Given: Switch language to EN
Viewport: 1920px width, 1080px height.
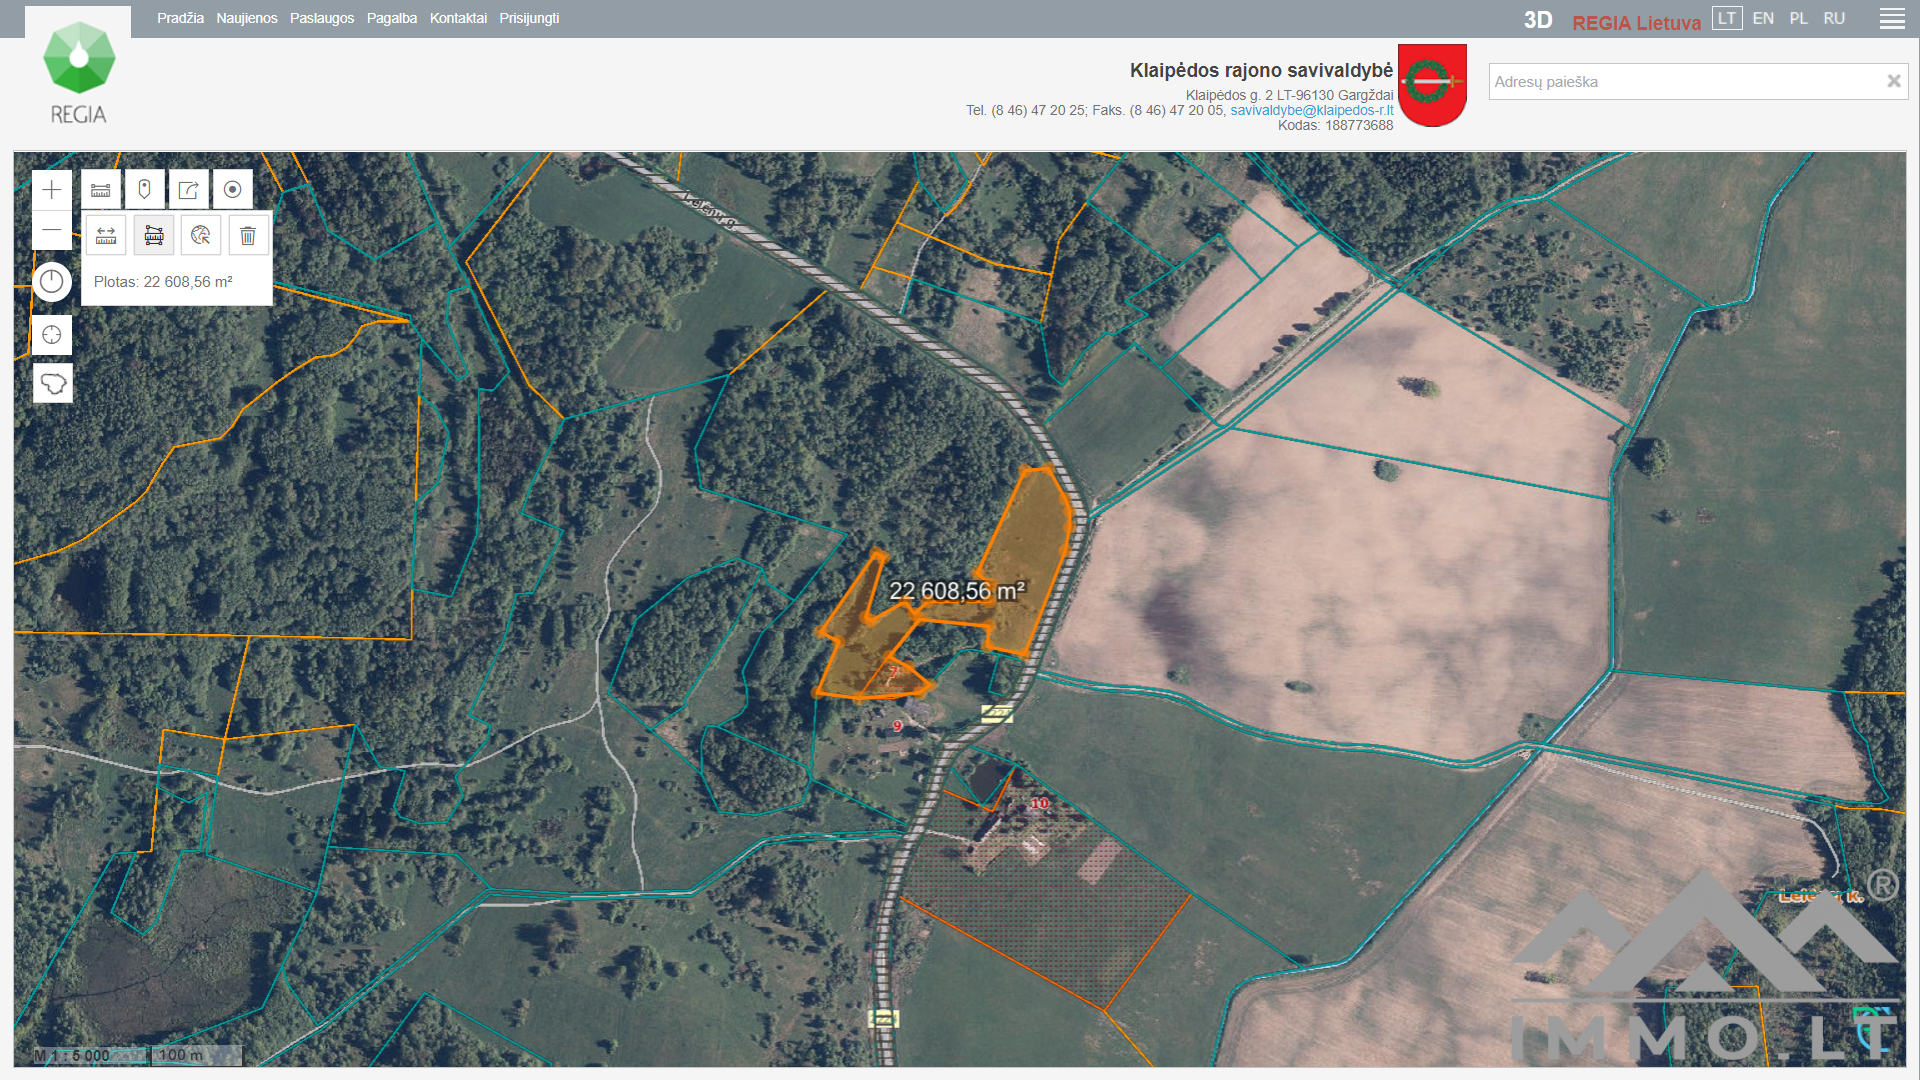Looking at the screenshot, I should (x=1763, y=18).
